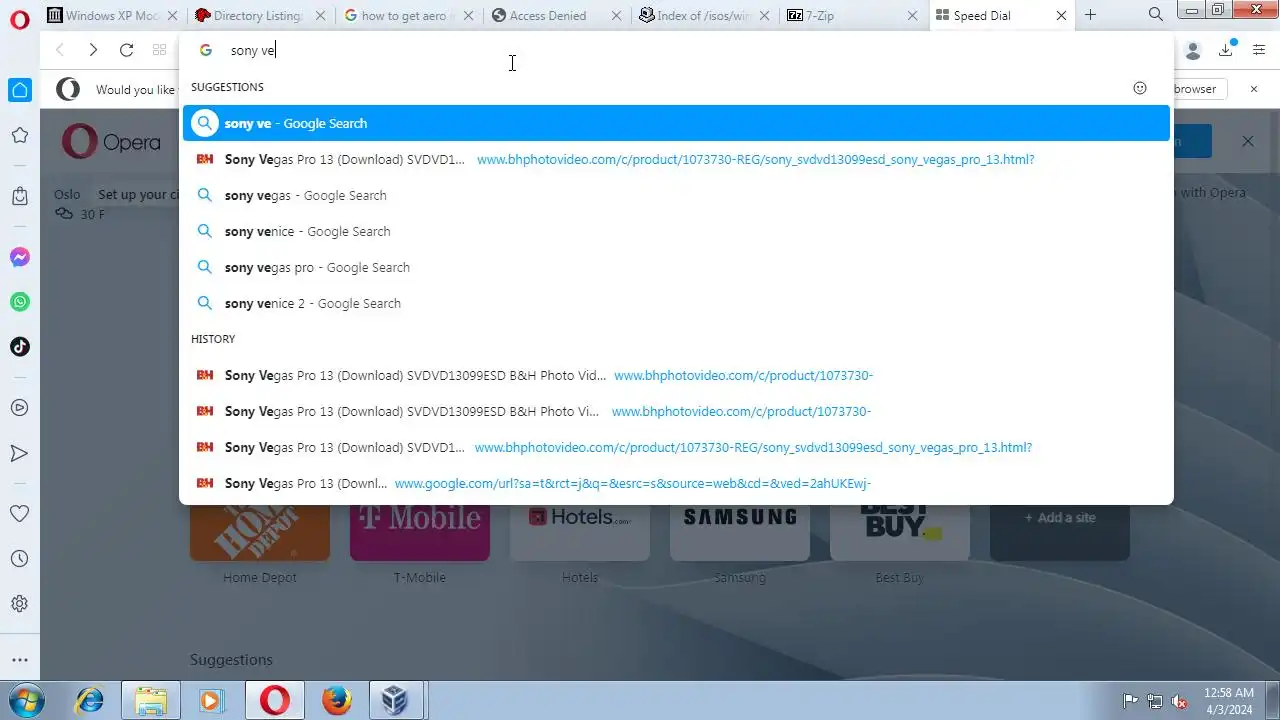Search tabs with the magnifier icon
Screen dimensions: 1280x720
tap(1156, 15)
